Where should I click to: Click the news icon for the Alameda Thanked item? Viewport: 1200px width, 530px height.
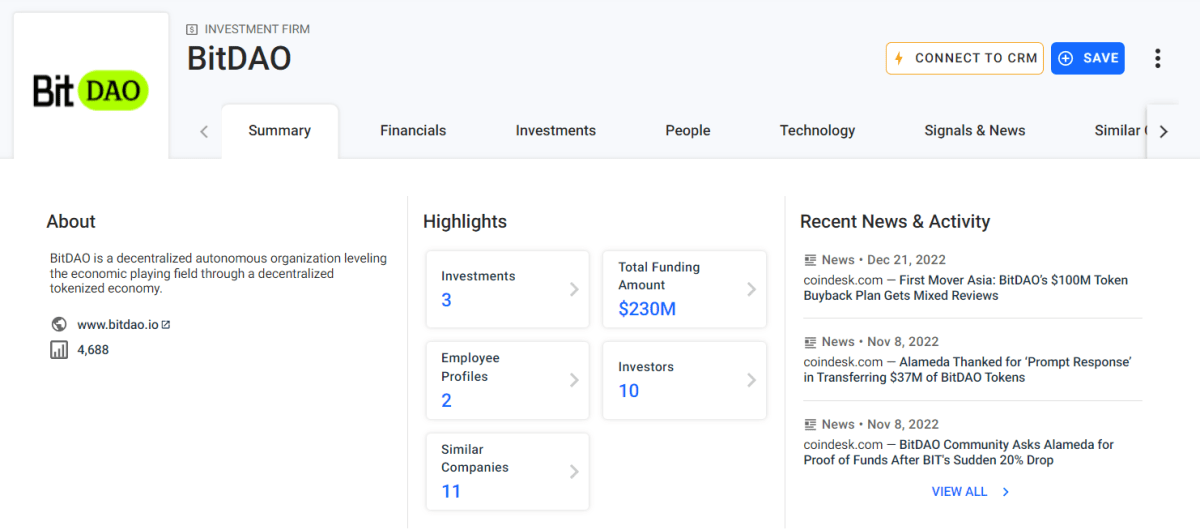coord(810,342)
